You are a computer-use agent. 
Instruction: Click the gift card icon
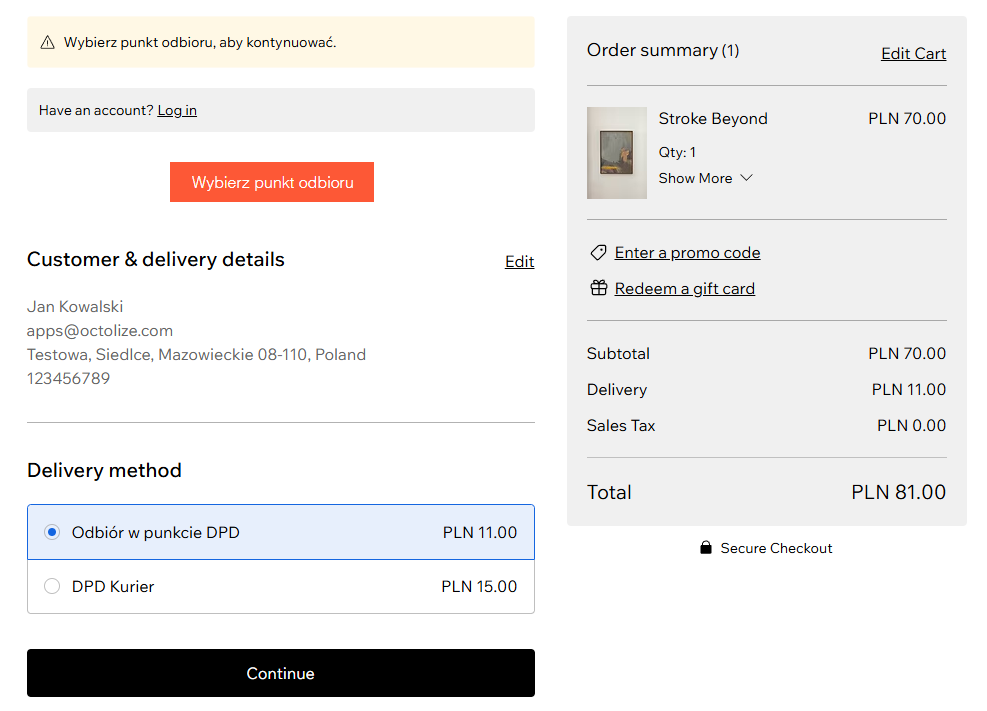pos(598,289)
